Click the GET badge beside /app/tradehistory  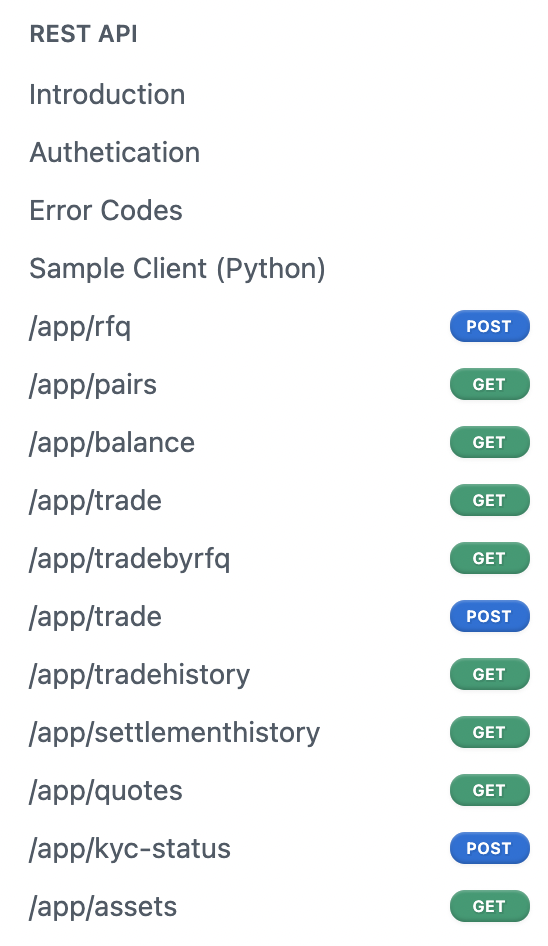click(489, 674)
